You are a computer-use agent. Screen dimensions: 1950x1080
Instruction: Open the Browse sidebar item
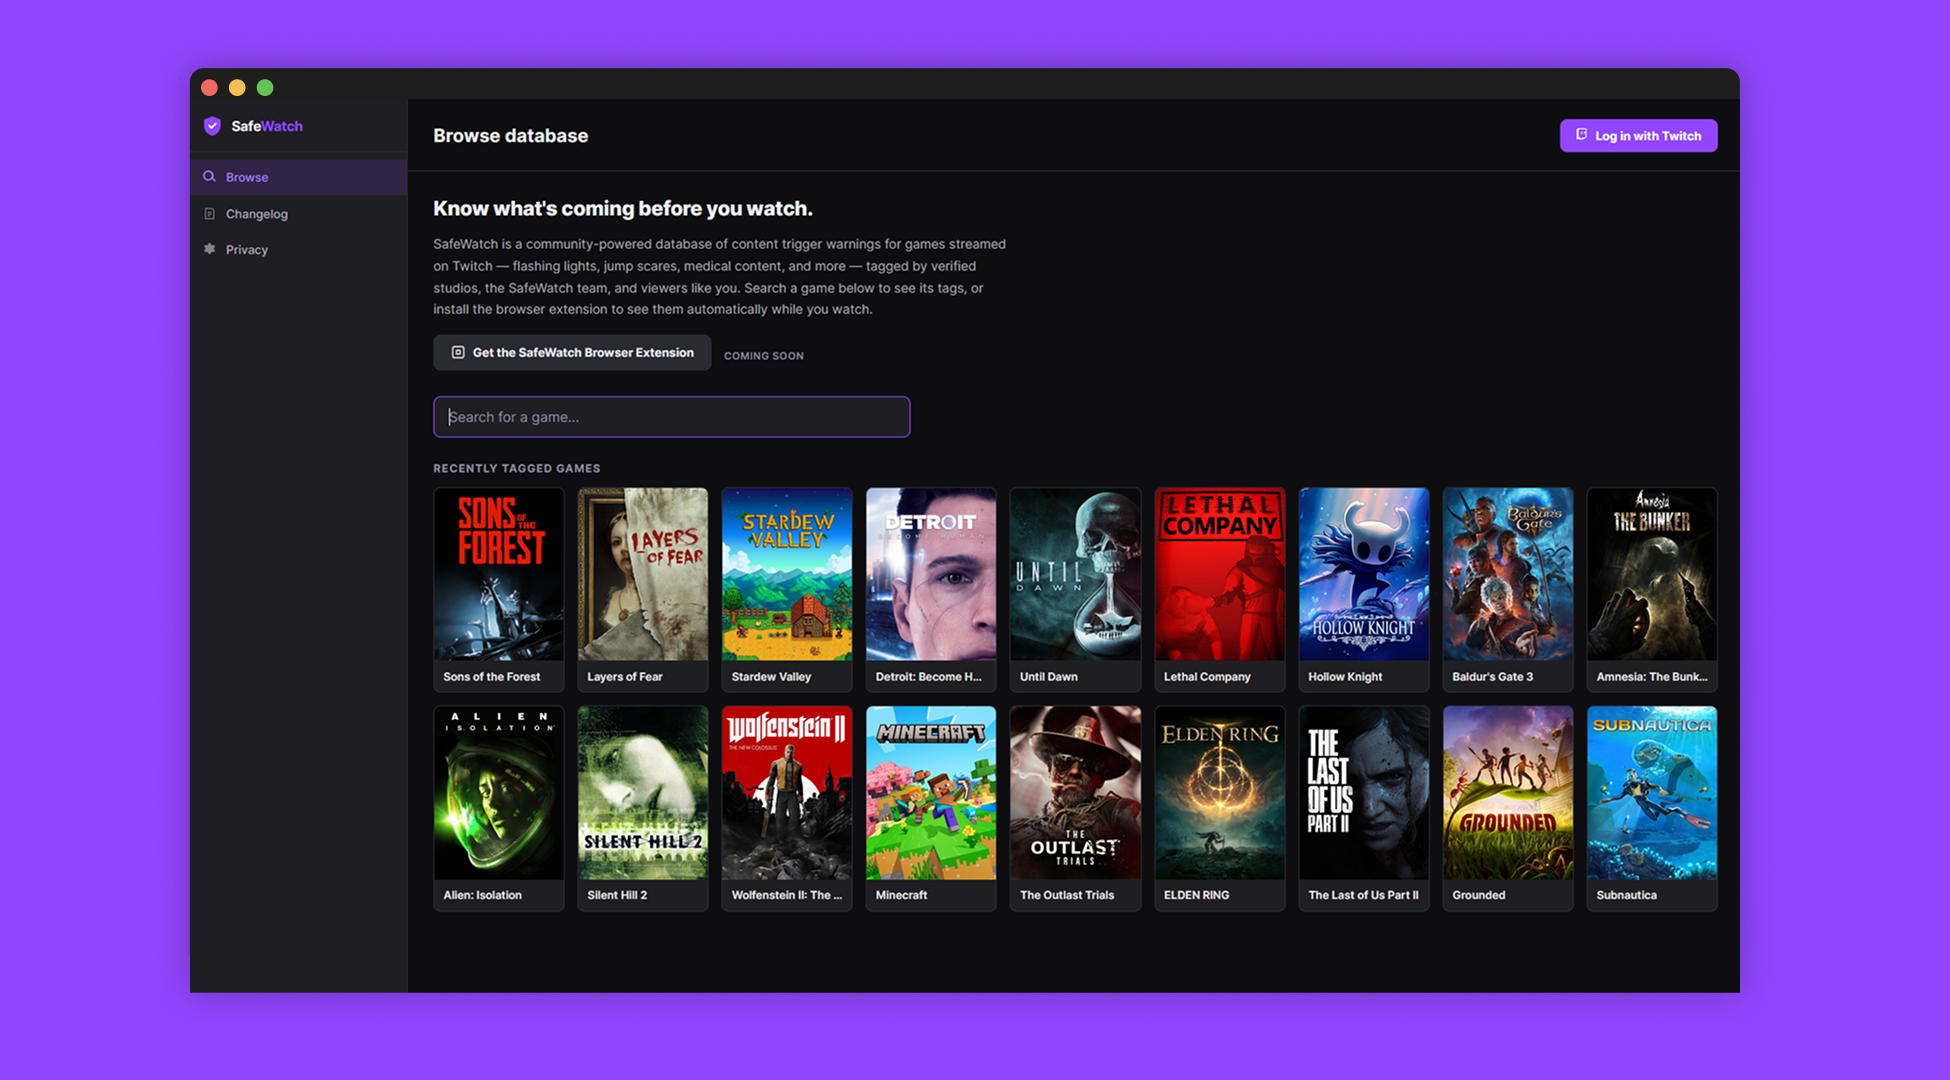298,177
